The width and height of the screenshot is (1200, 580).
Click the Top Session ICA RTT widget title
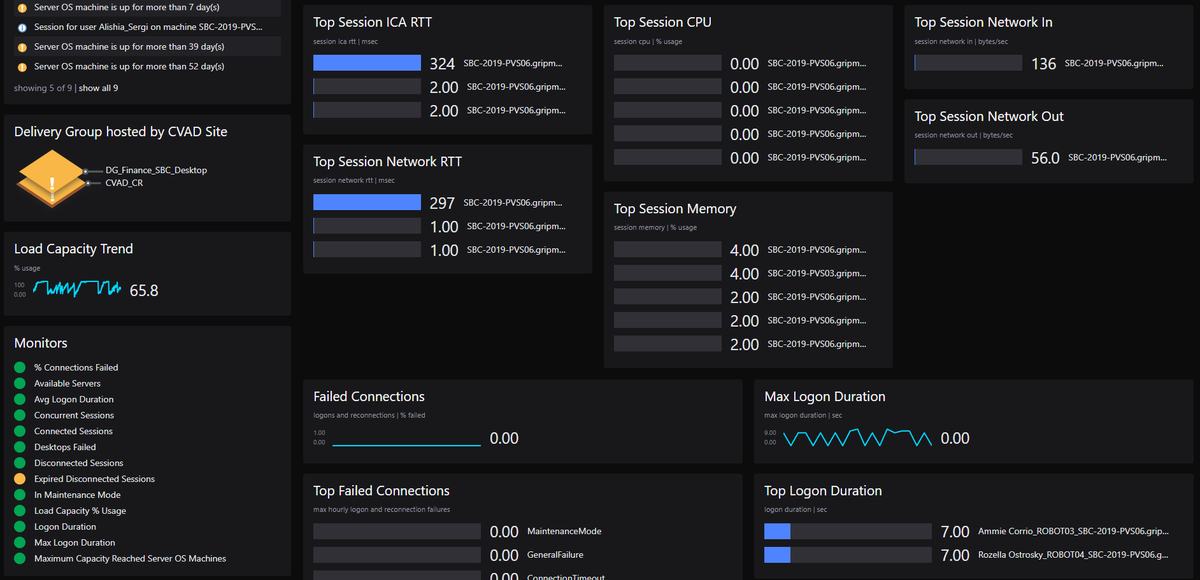(x=373, y=22)
